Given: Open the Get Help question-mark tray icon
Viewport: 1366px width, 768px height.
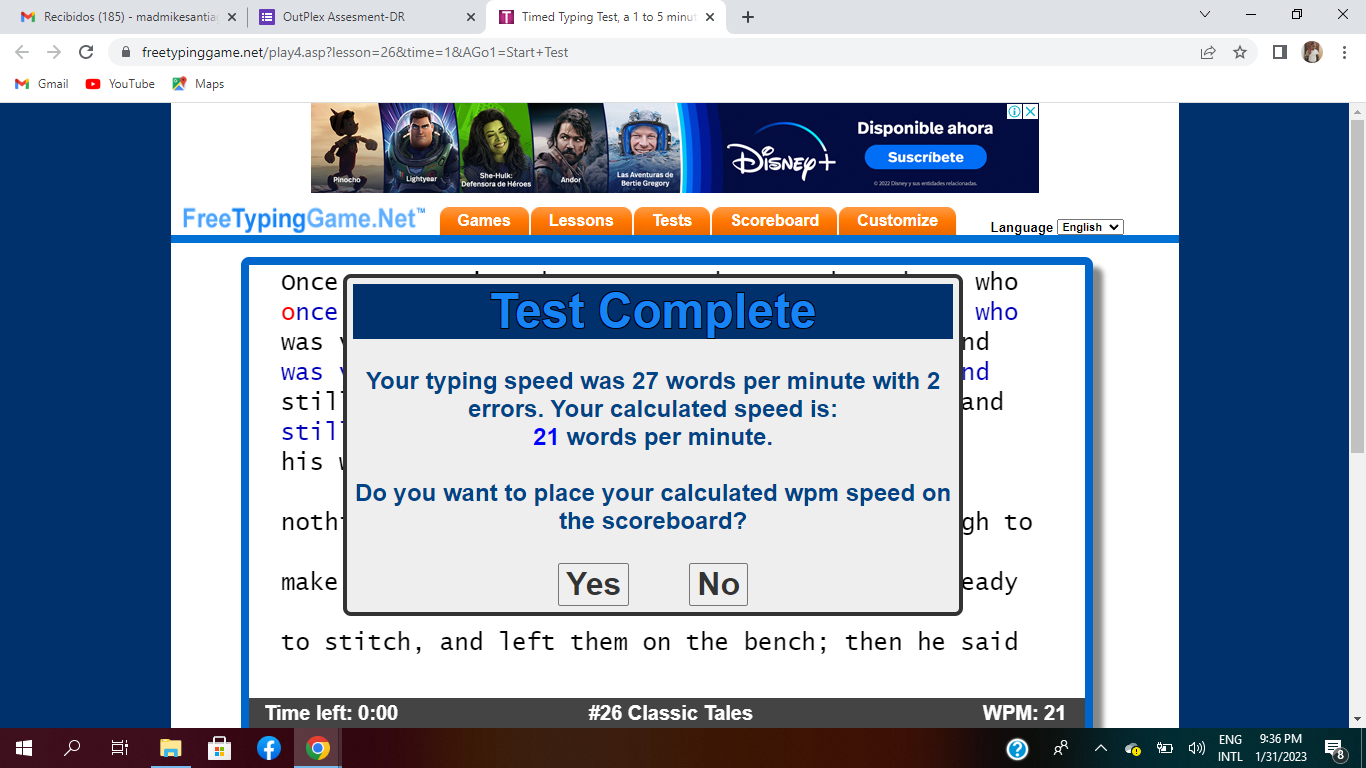Looking at the screenshot, I should 1017,748.
